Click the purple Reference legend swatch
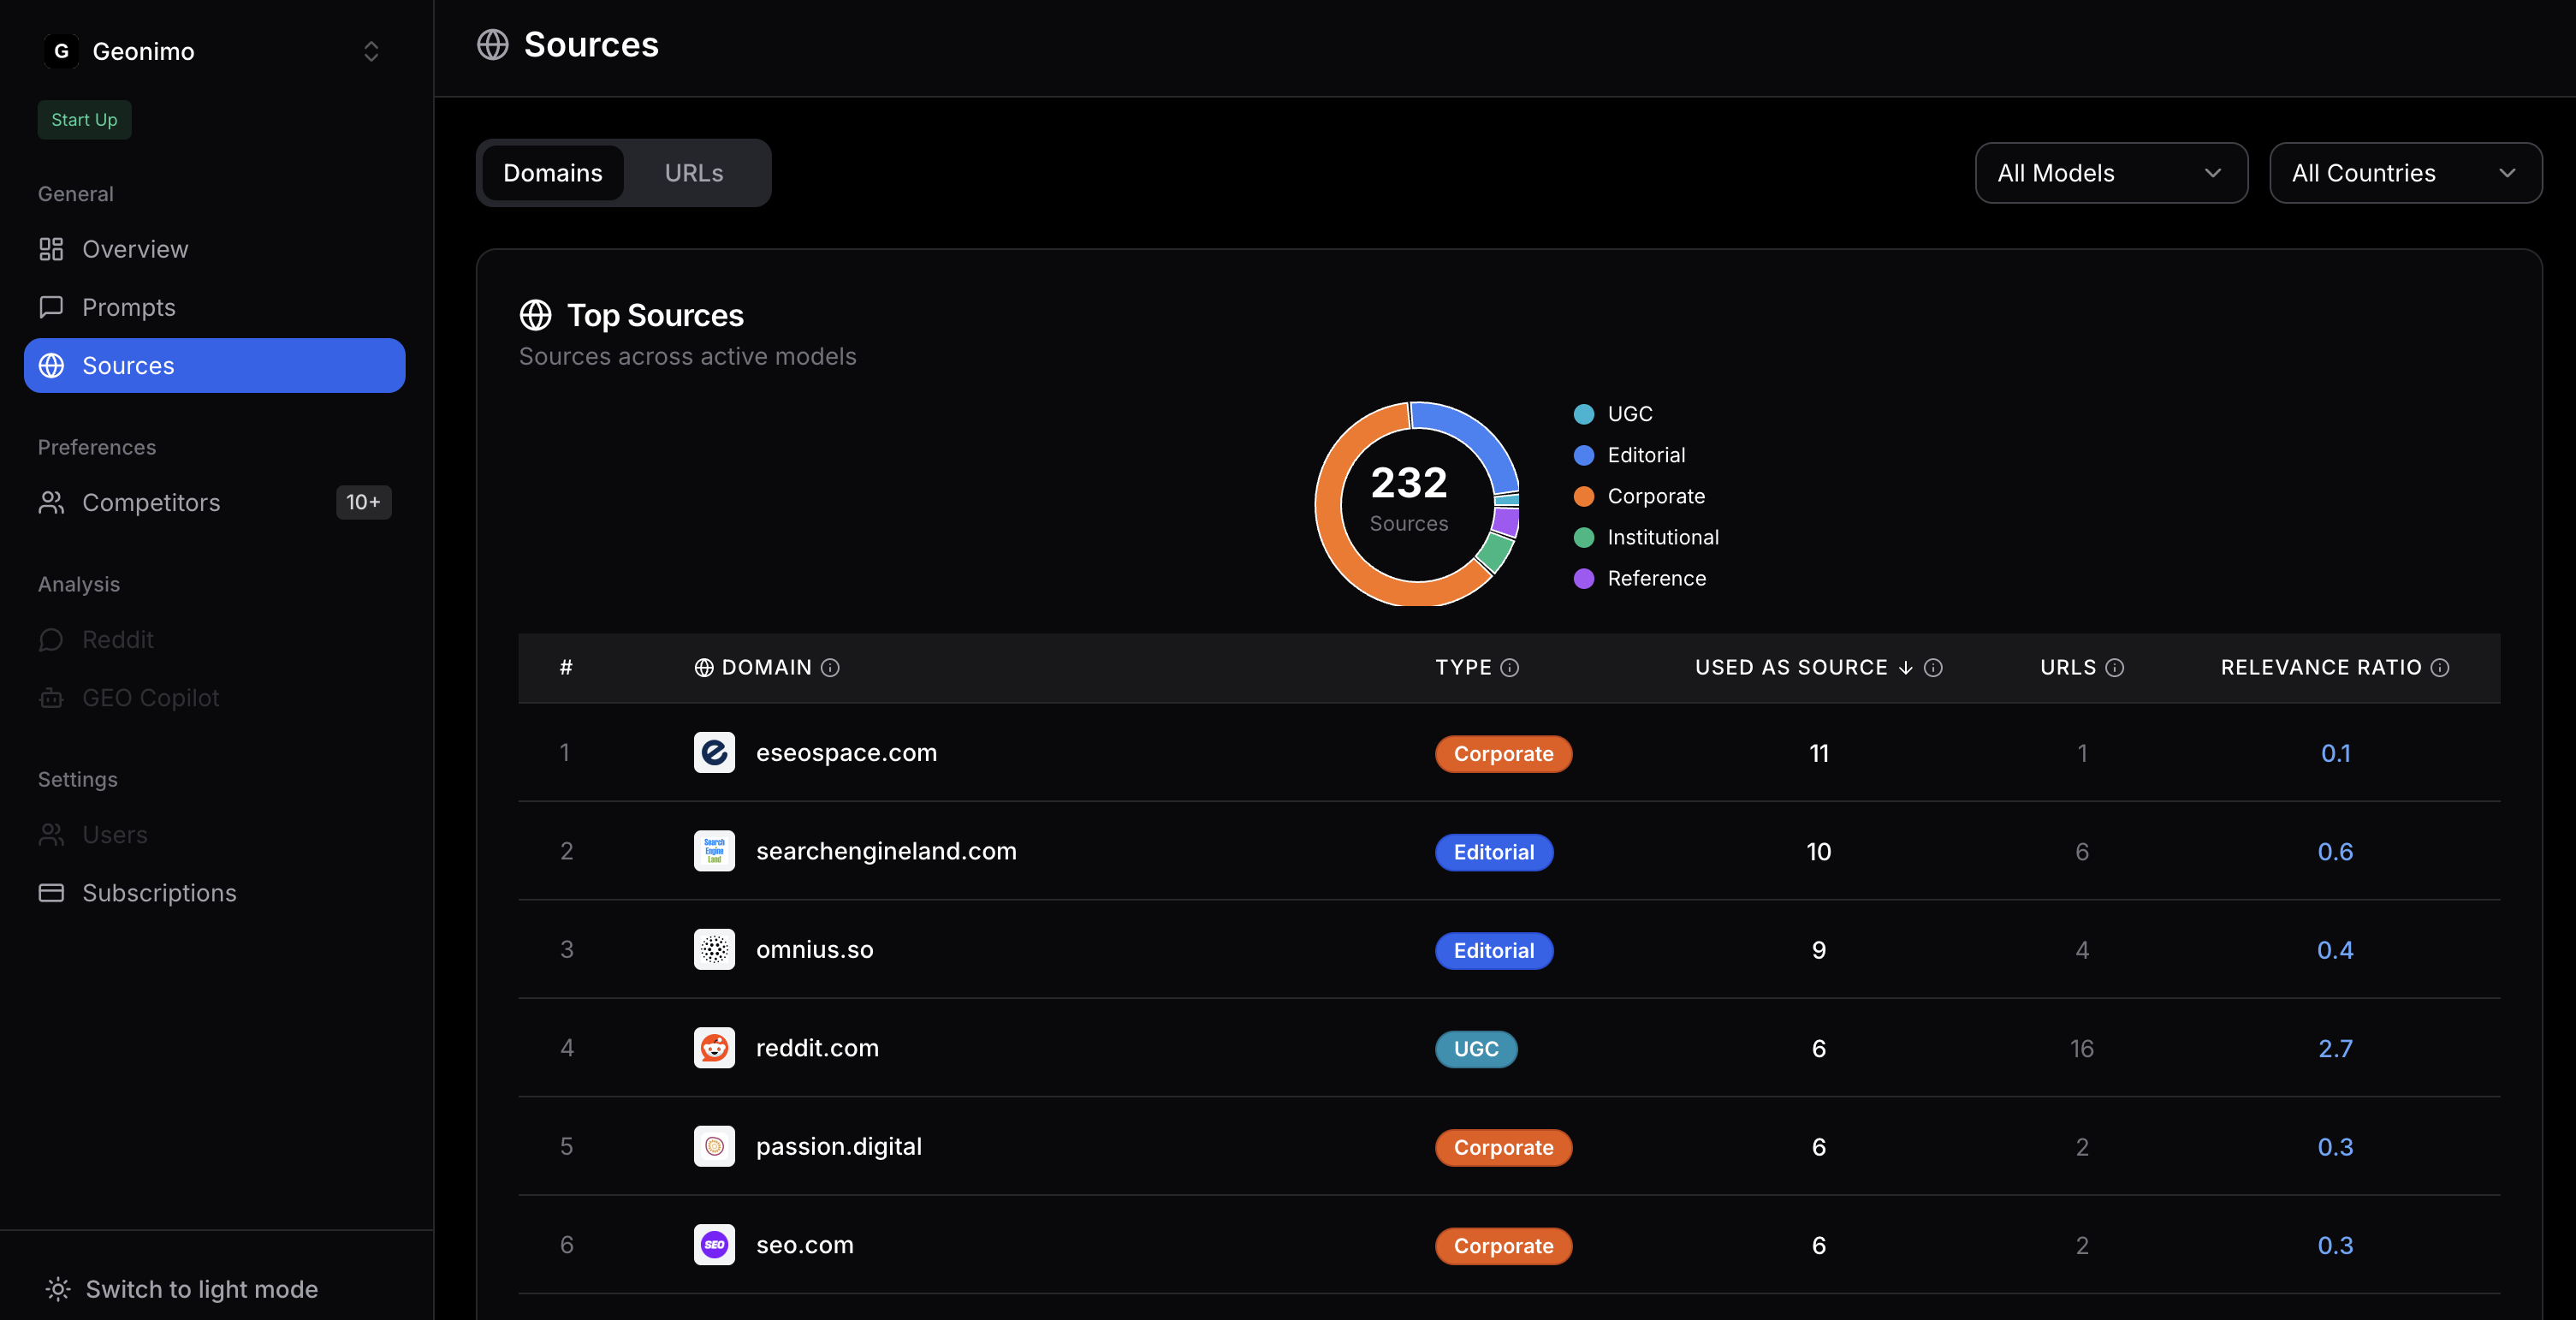 (x=1584, y=578)
